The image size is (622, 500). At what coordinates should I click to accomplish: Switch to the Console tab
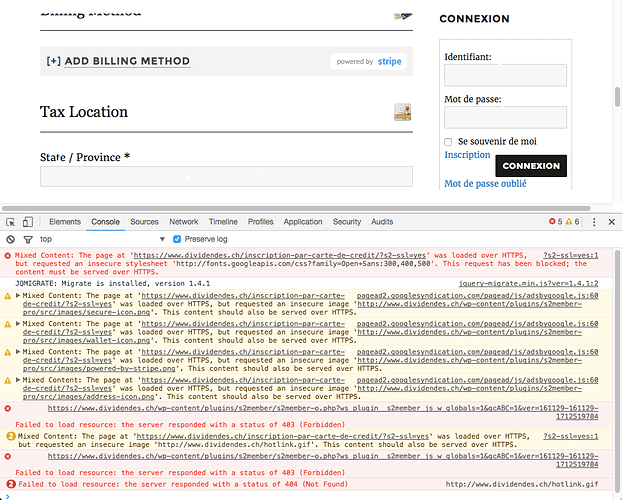coord(106,222)
